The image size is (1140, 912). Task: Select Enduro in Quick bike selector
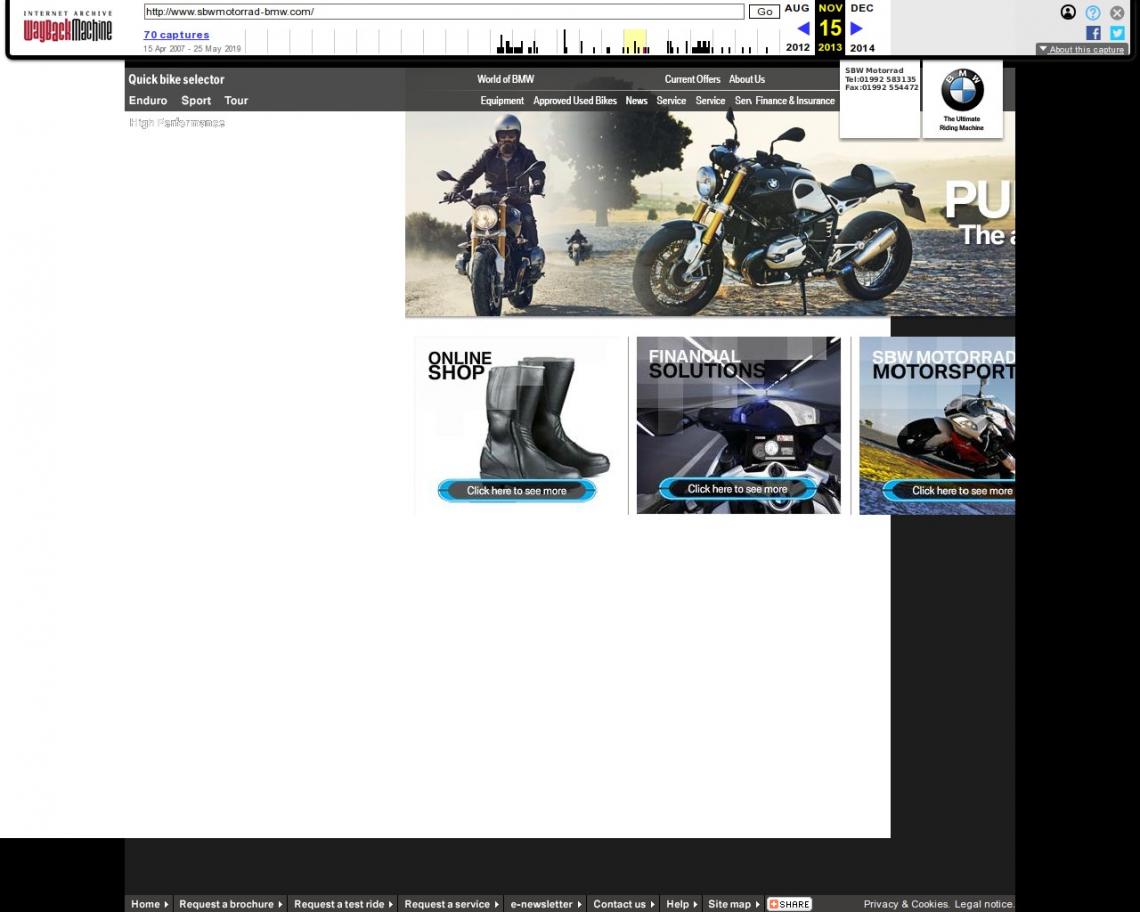148,100
